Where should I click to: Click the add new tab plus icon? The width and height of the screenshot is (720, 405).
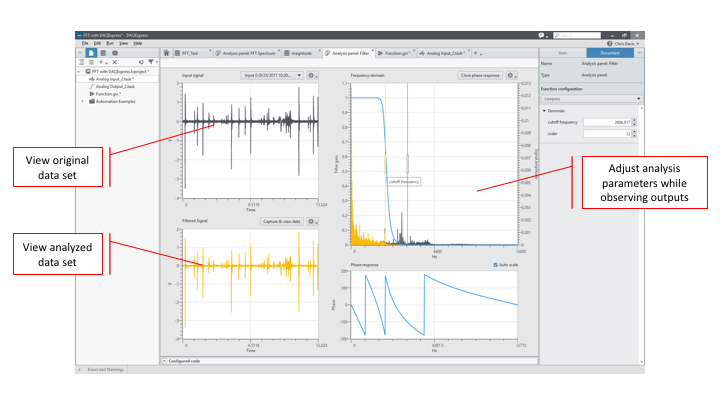[476, 52]
